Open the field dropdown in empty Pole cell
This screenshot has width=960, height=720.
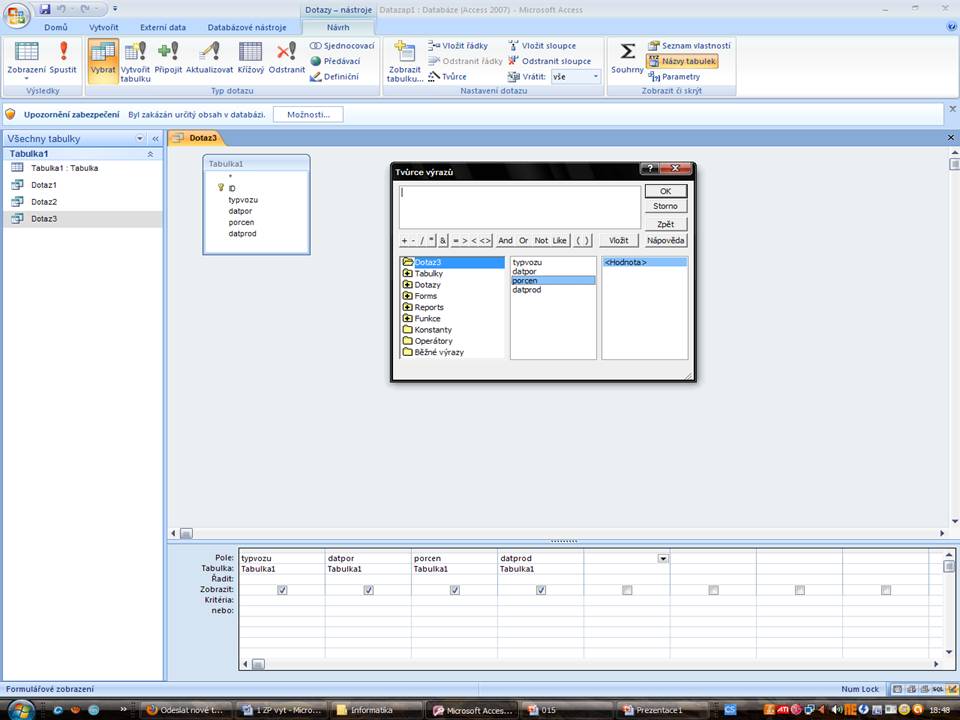click(663, 558)
